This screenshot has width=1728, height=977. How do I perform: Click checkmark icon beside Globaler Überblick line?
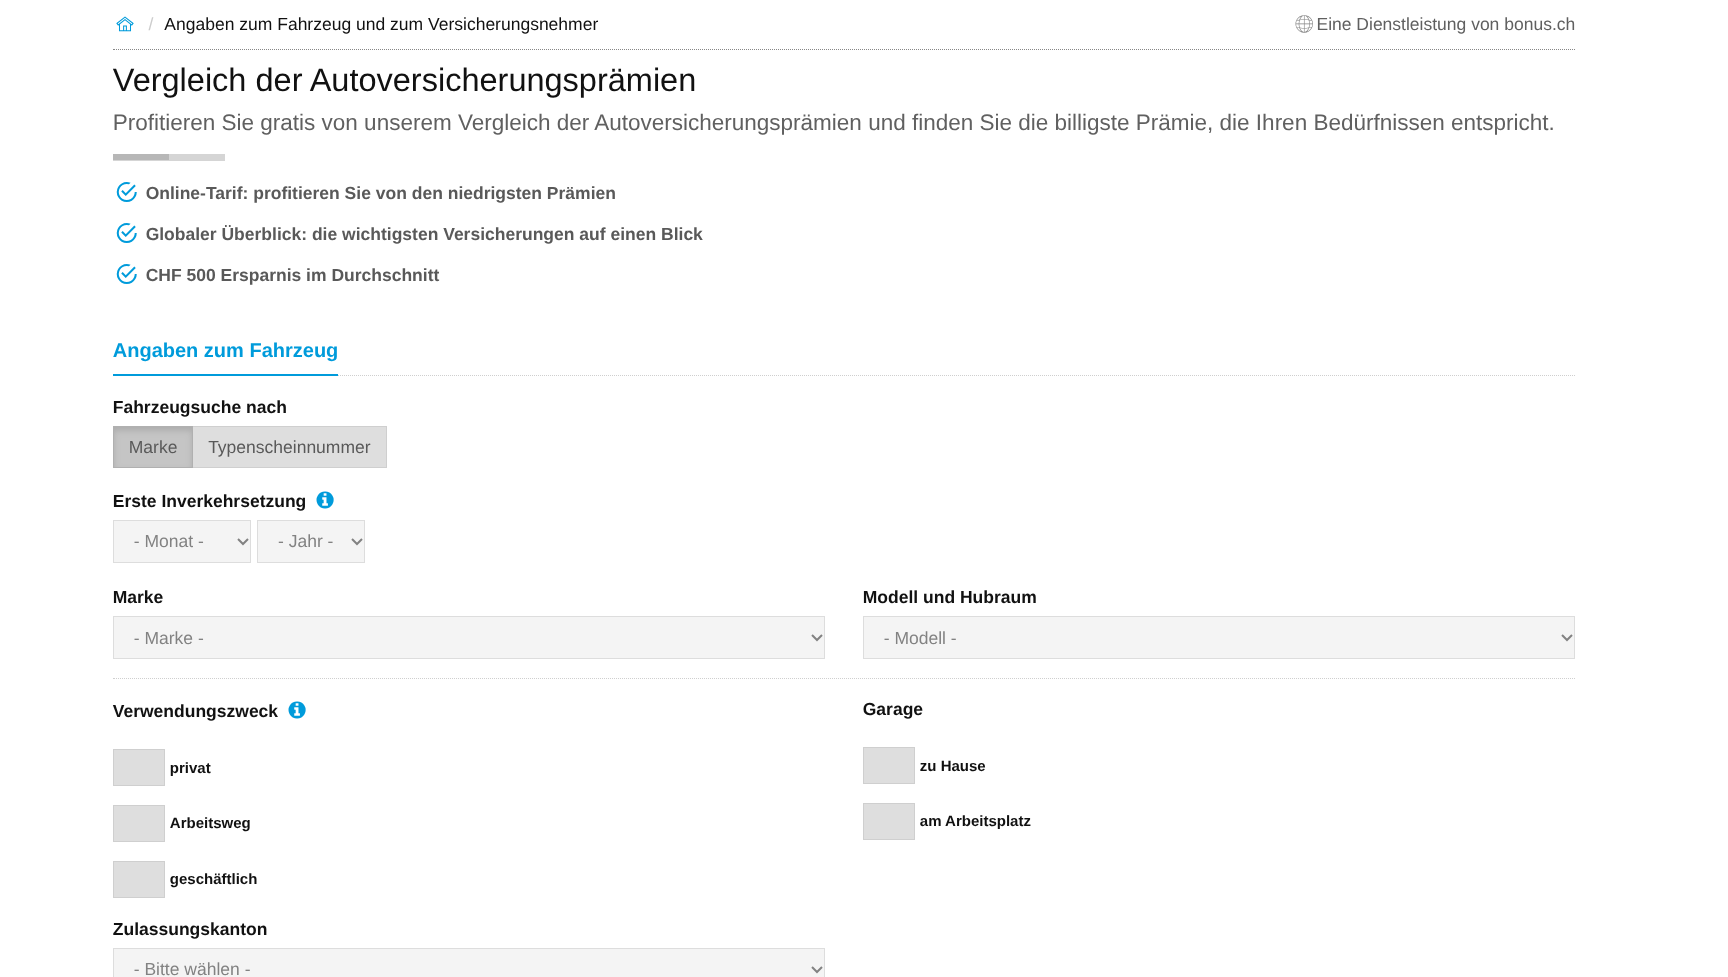tap(127, 233)
